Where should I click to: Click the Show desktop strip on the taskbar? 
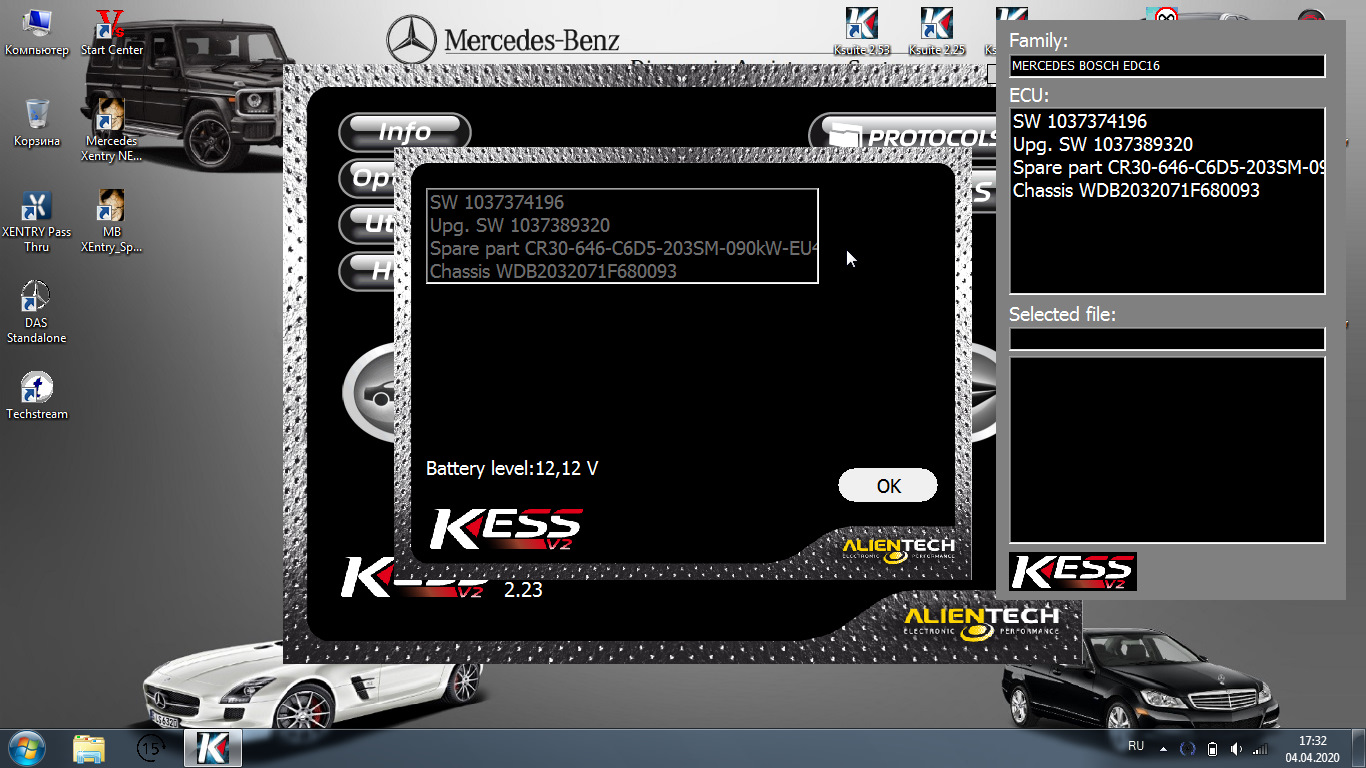click(1359, 748)
